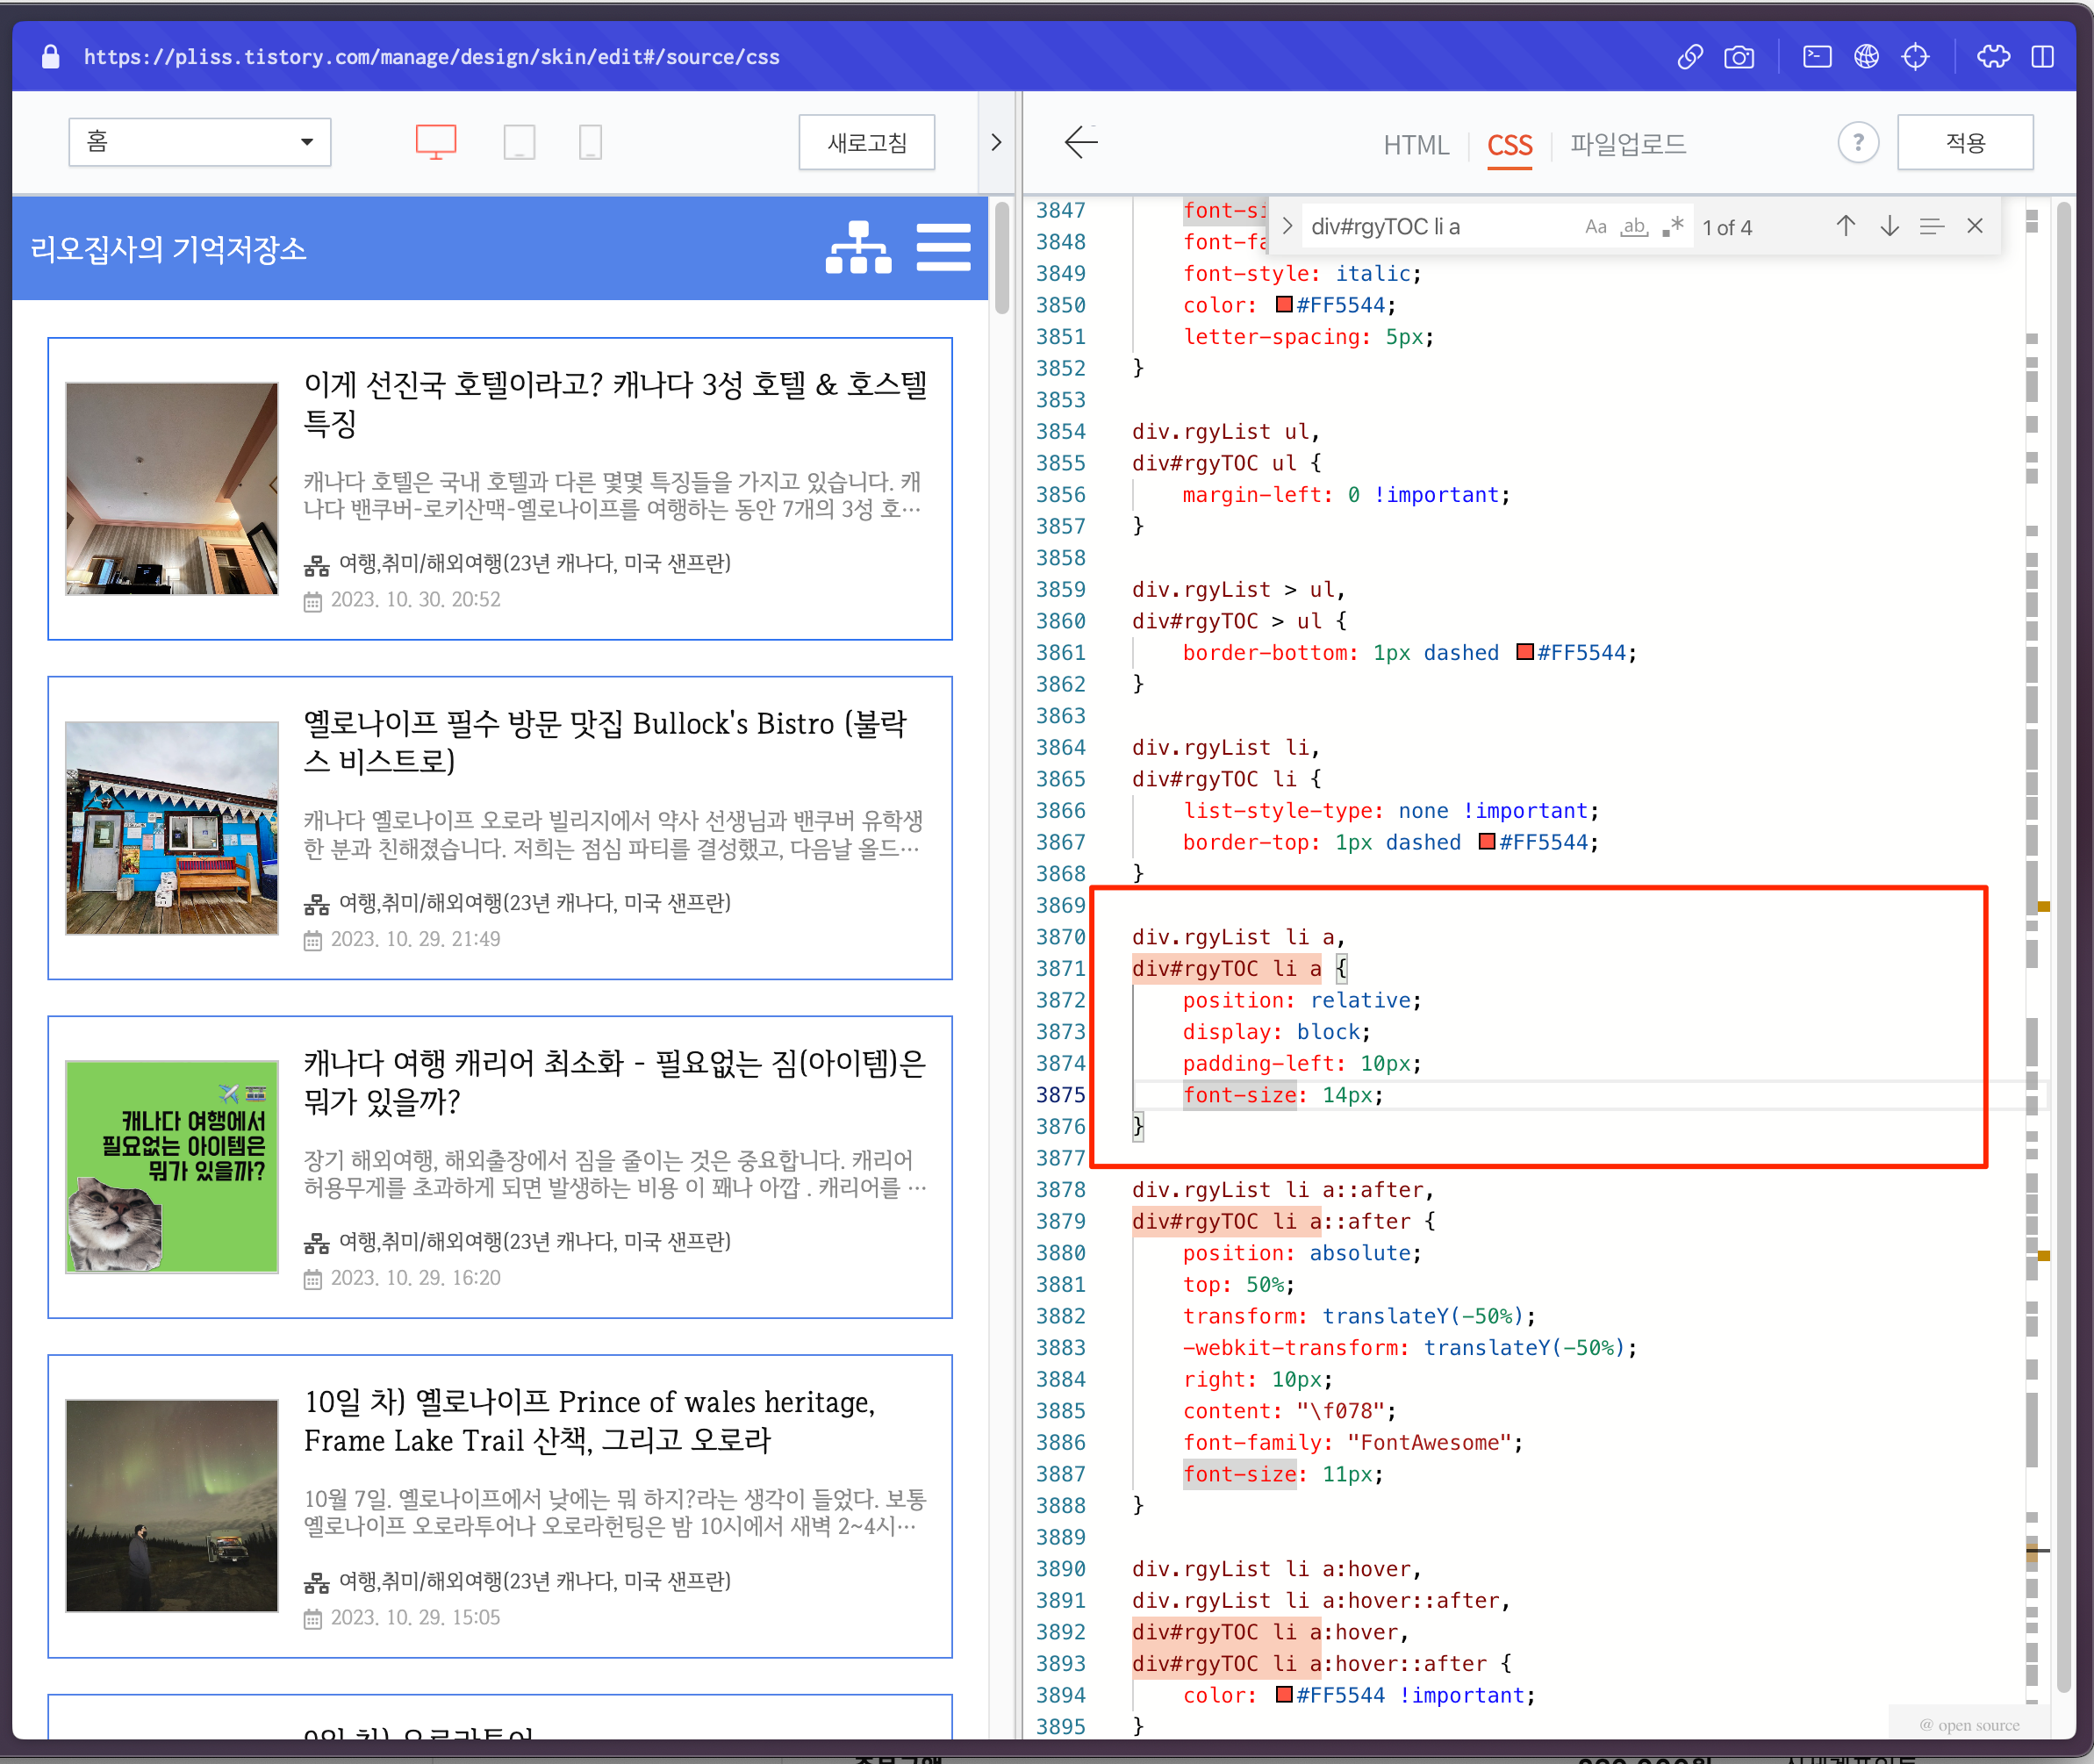Click the #FF5544 color swatch on line 3850
Image resolution: width=2094 pixels, height=1764 pixels.
tap(1282, 305)
